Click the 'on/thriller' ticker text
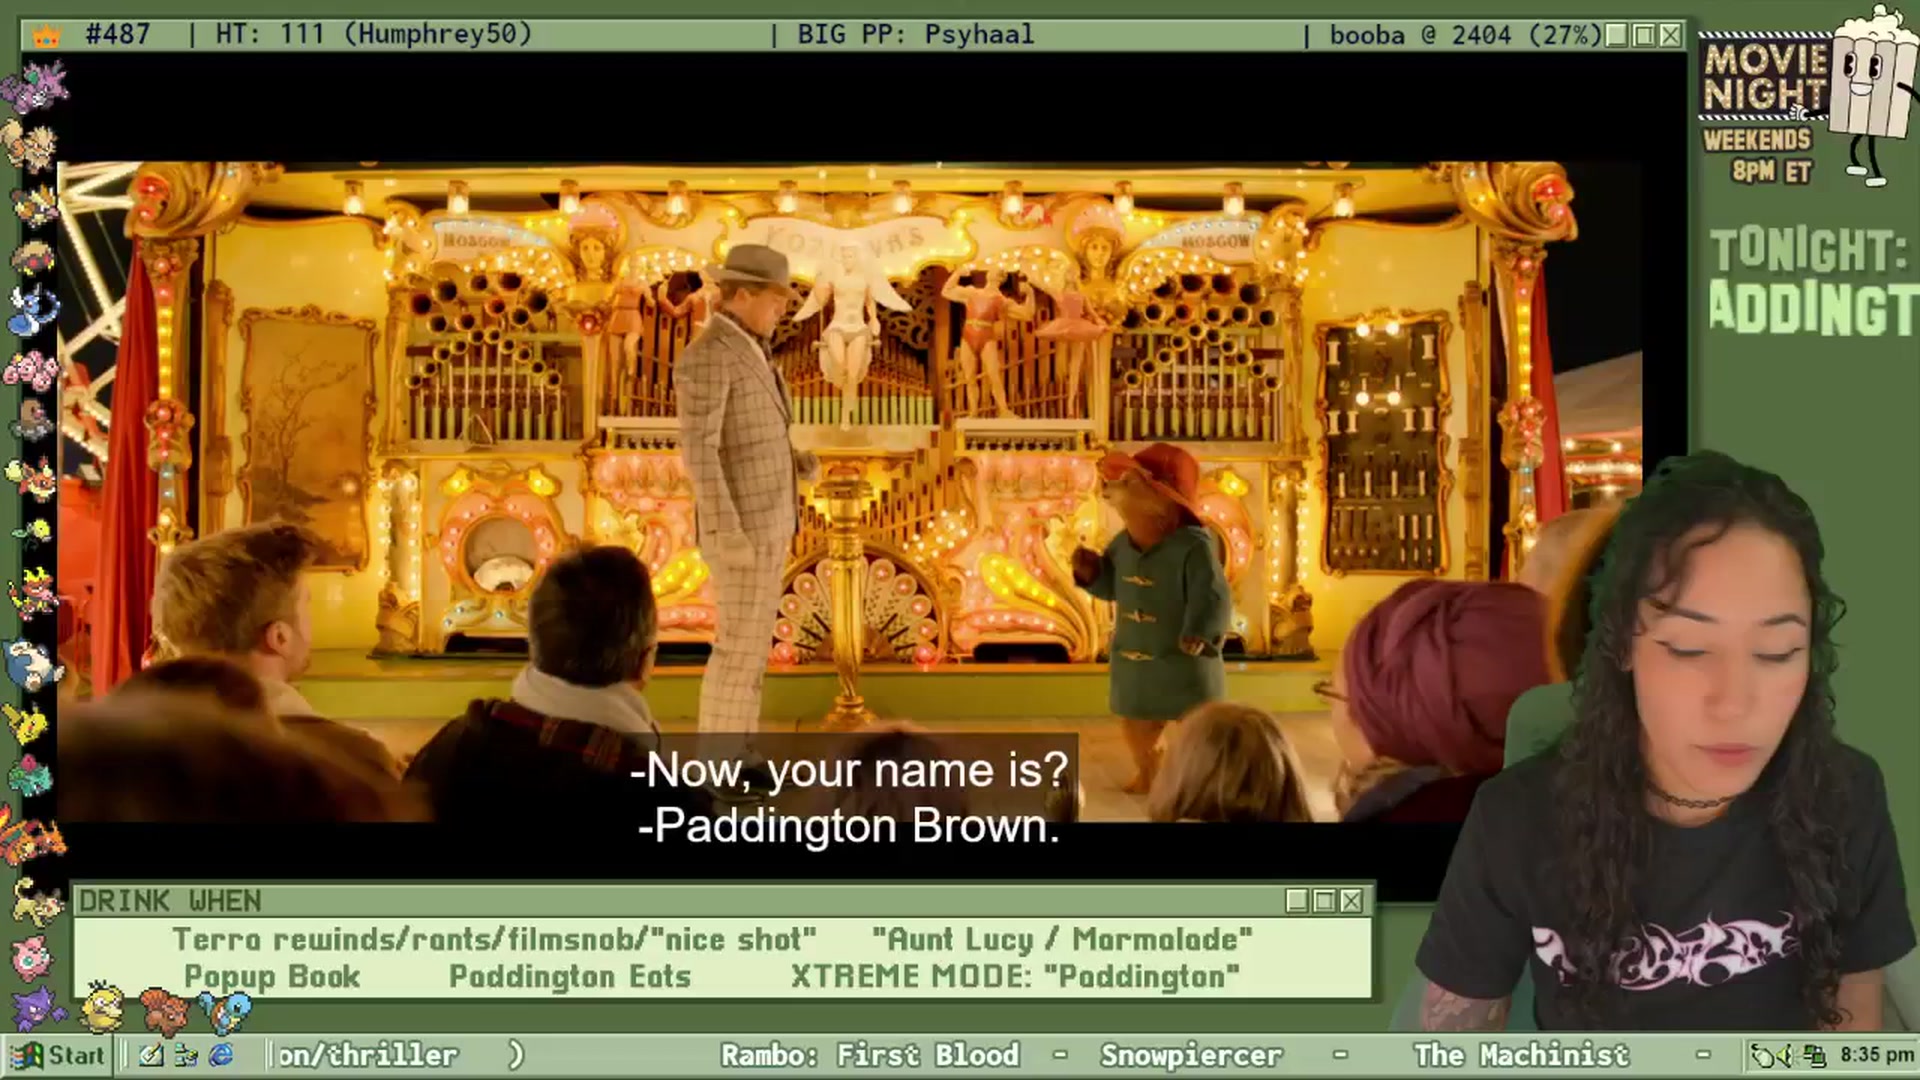The height and width of the screenshot is (1080, 1920). [x=367, y=1055]
